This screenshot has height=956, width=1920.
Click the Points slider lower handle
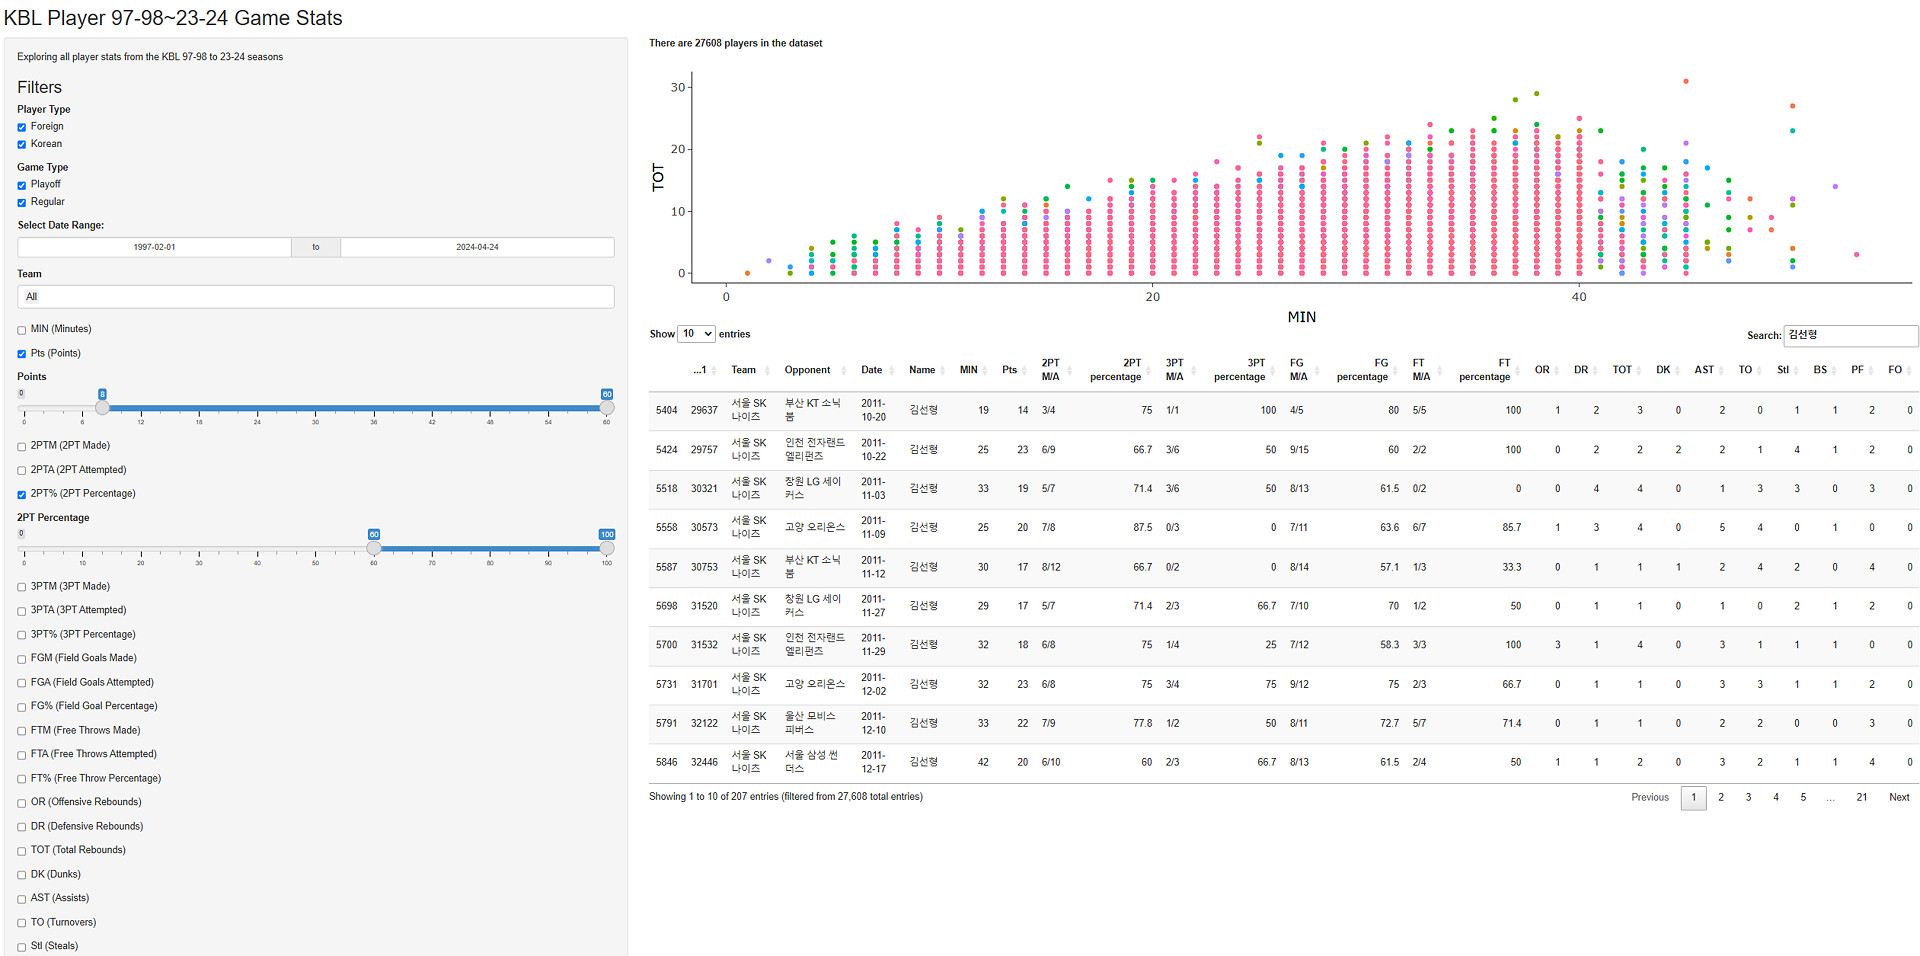tap(102, 408)
